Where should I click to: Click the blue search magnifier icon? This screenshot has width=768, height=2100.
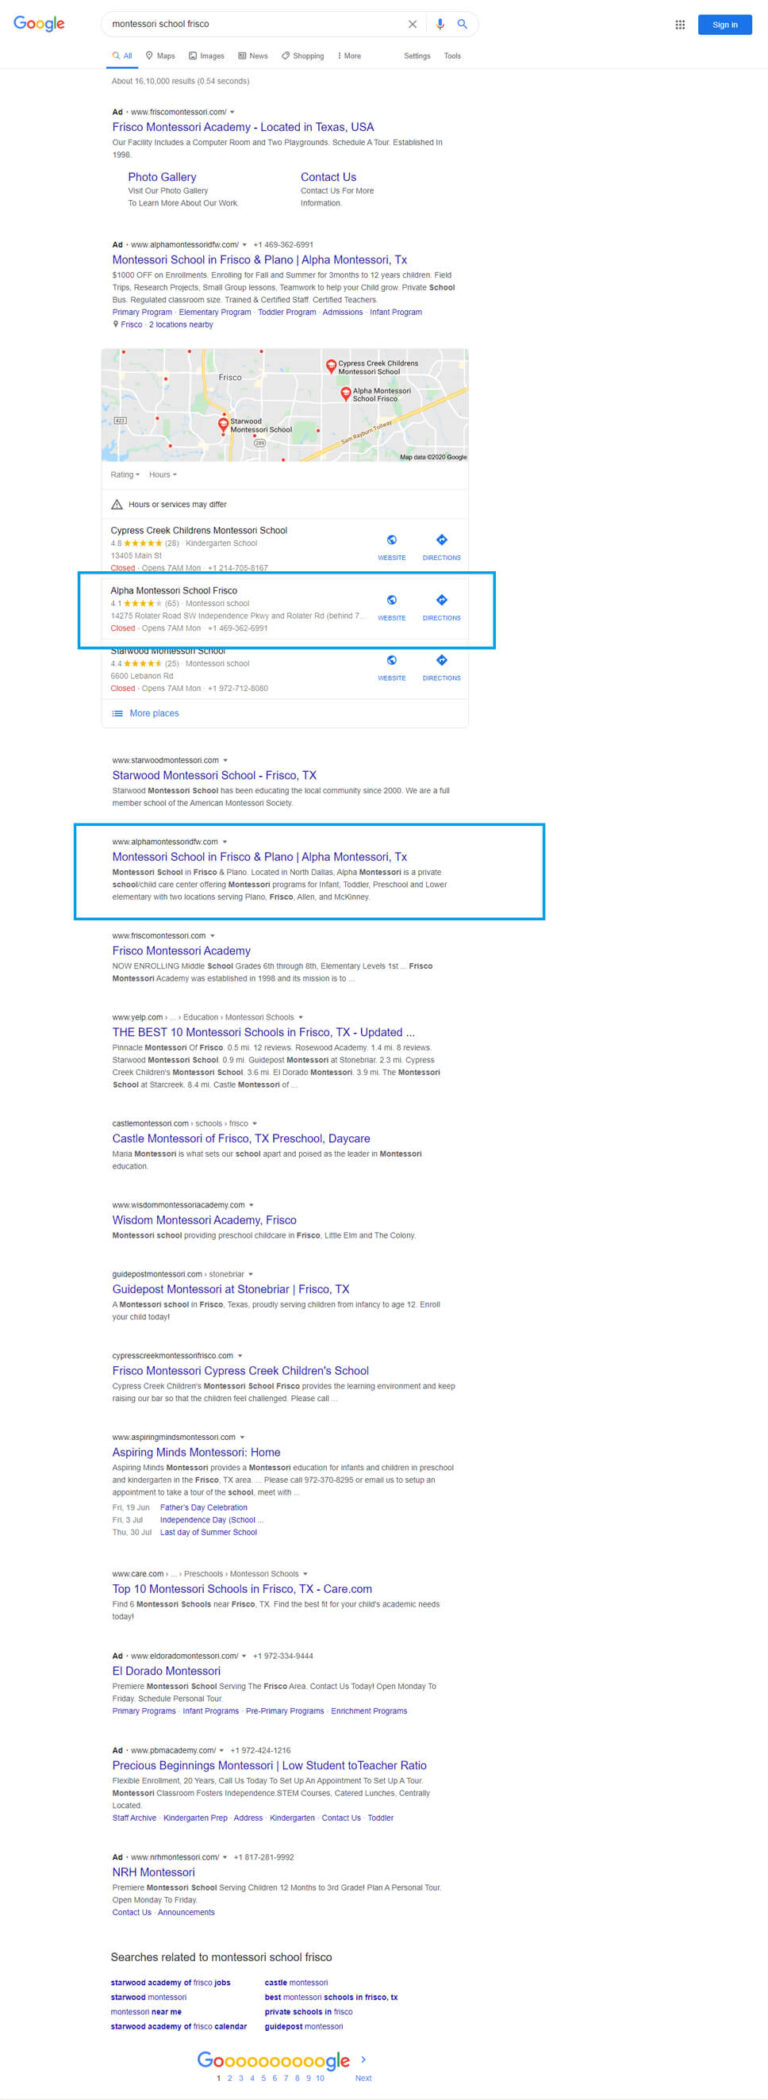[x=462, y=24]
